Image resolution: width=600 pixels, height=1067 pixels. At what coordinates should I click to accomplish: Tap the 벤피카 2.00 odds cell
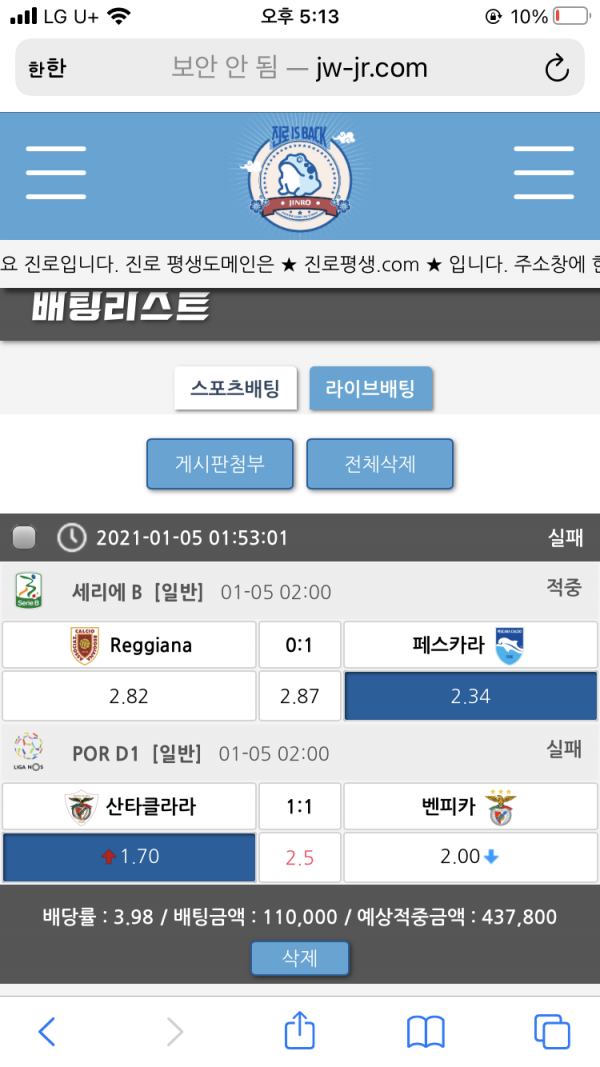tap(470, 857)
